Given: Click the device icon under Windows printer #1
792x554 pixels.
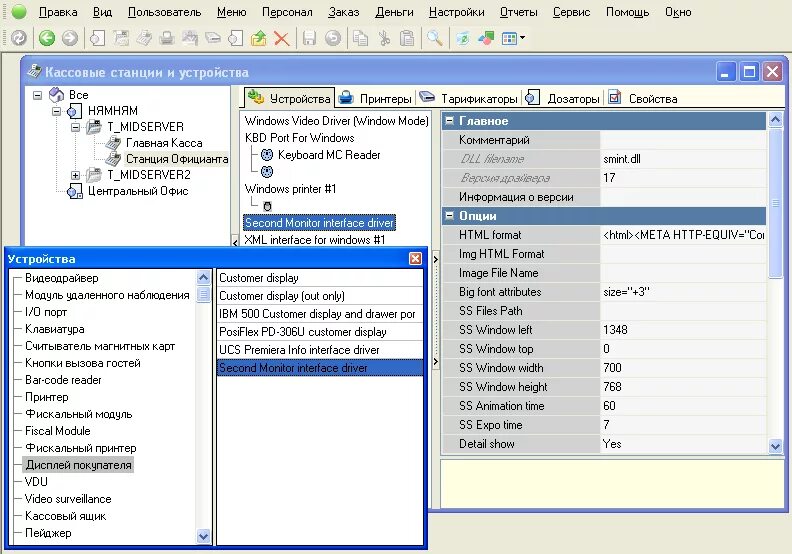Looking at the screenshot, I should coord(267,206).
